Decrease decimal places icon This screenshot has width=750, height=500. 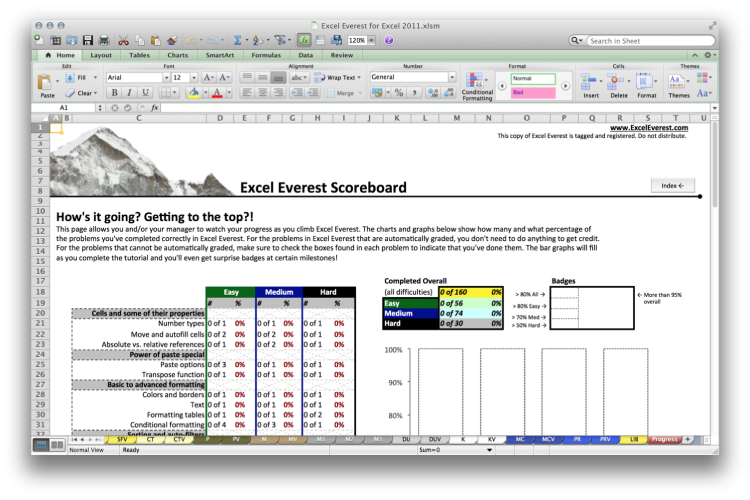tap(449, 93)
